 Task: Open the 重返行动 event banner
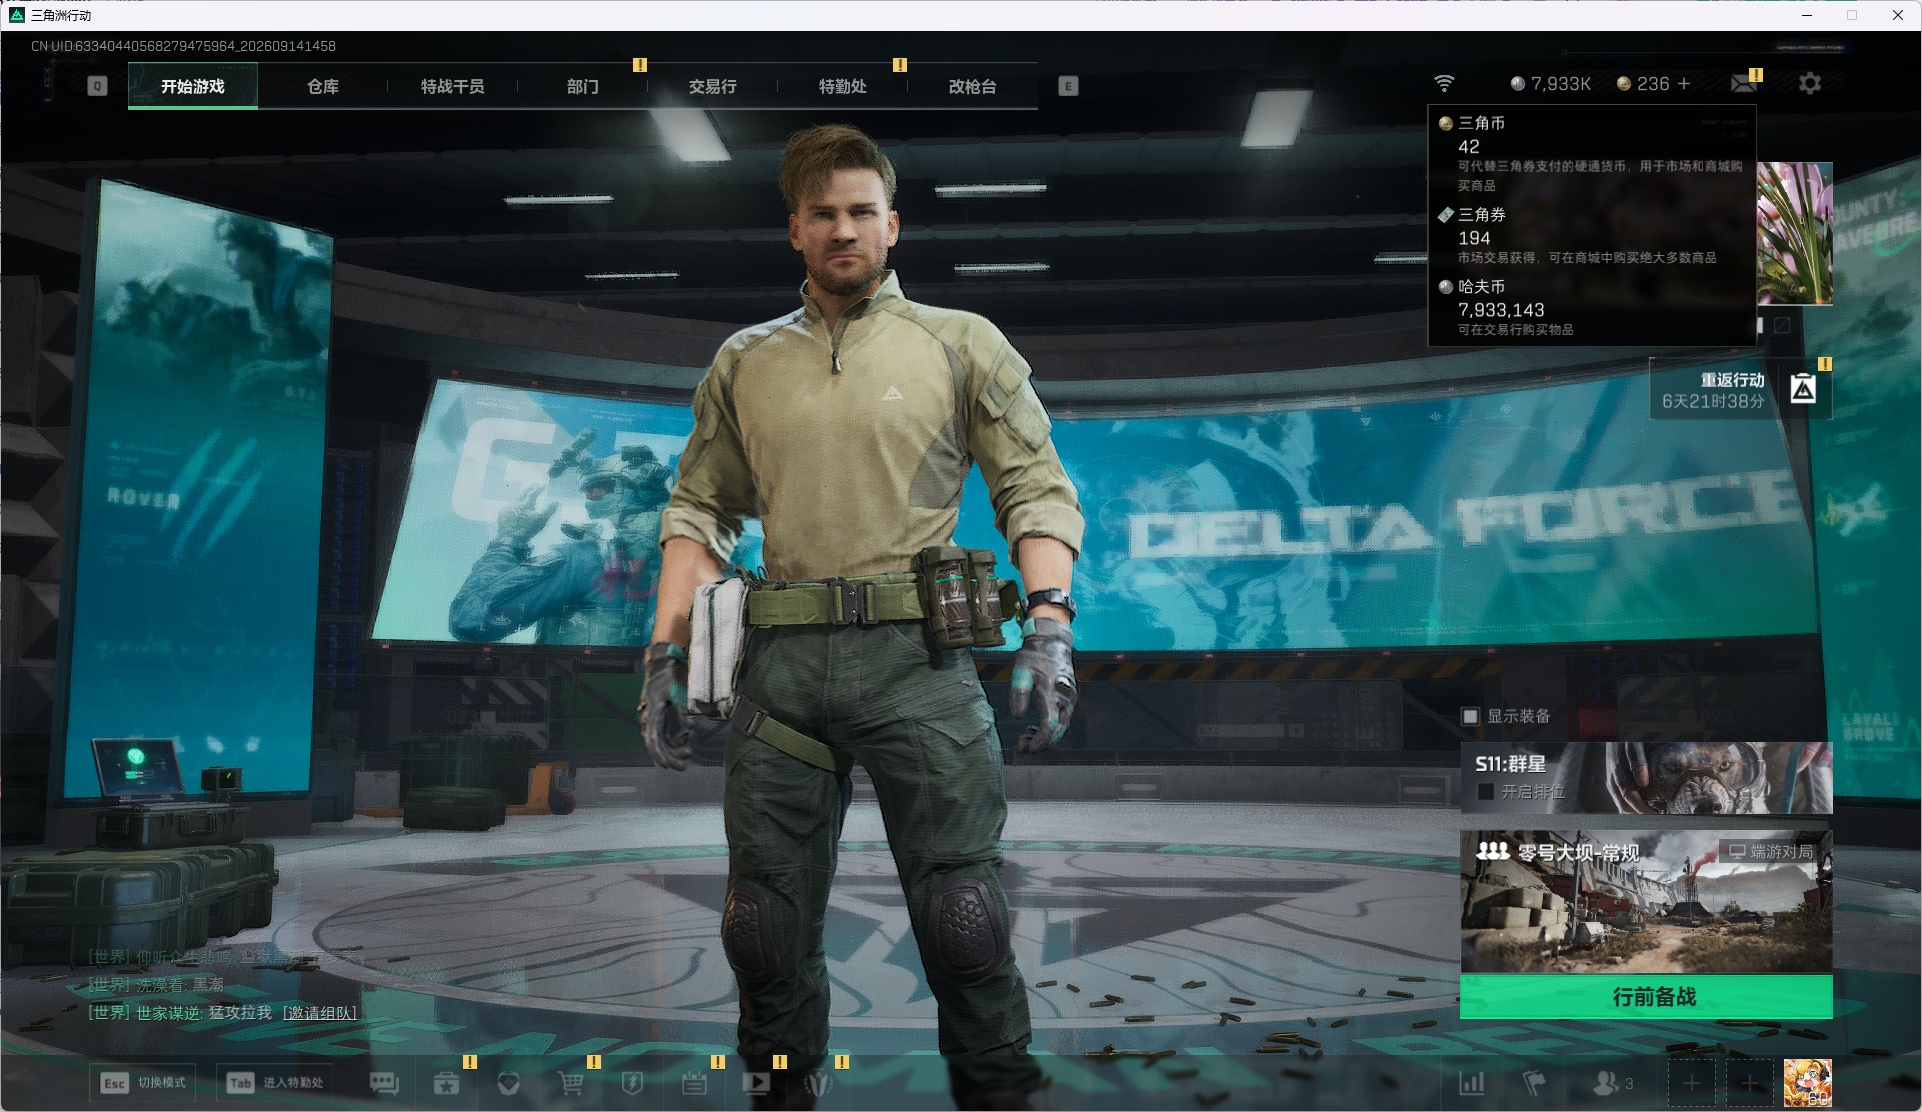coord(1741,389)
